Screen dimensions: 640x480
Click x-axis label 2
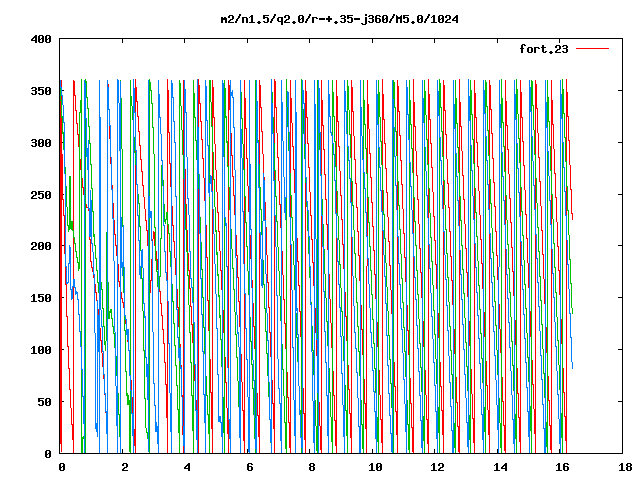(x=124, y=467)
